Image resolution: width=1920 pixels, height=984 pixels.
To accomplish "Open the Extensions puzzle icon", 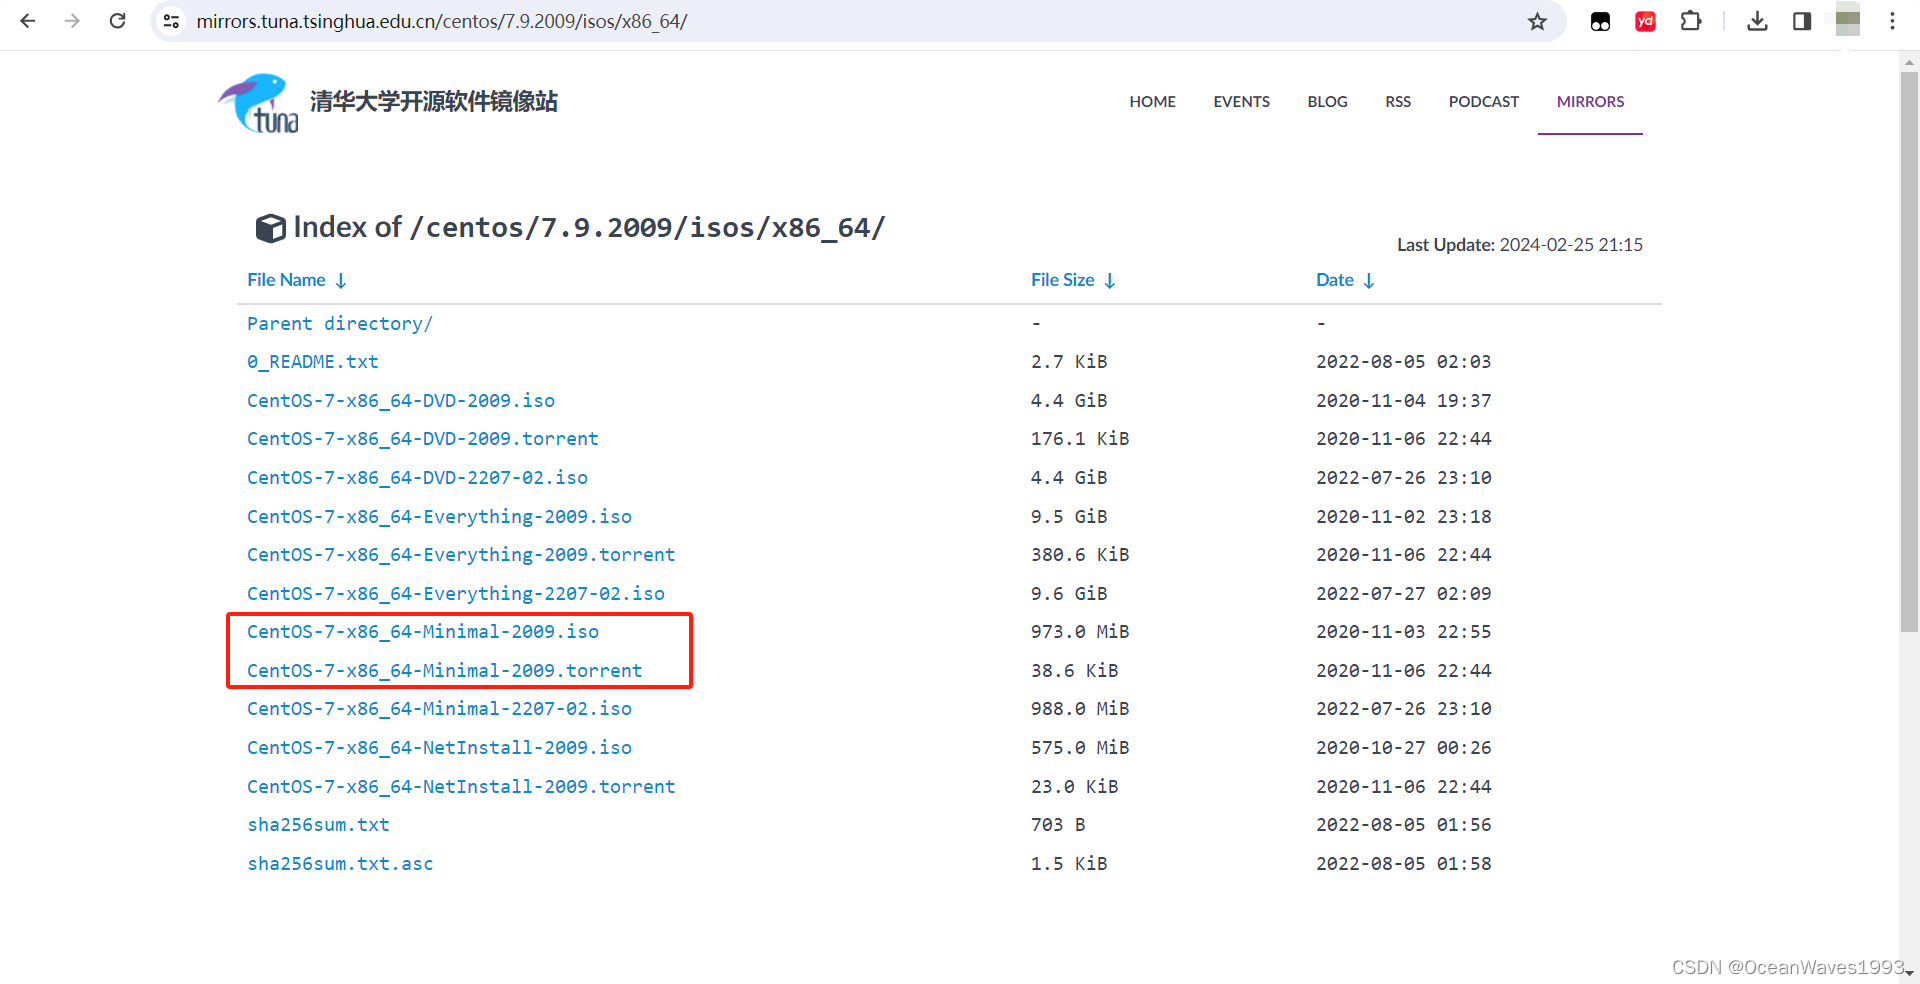I will click(1690, 21).
